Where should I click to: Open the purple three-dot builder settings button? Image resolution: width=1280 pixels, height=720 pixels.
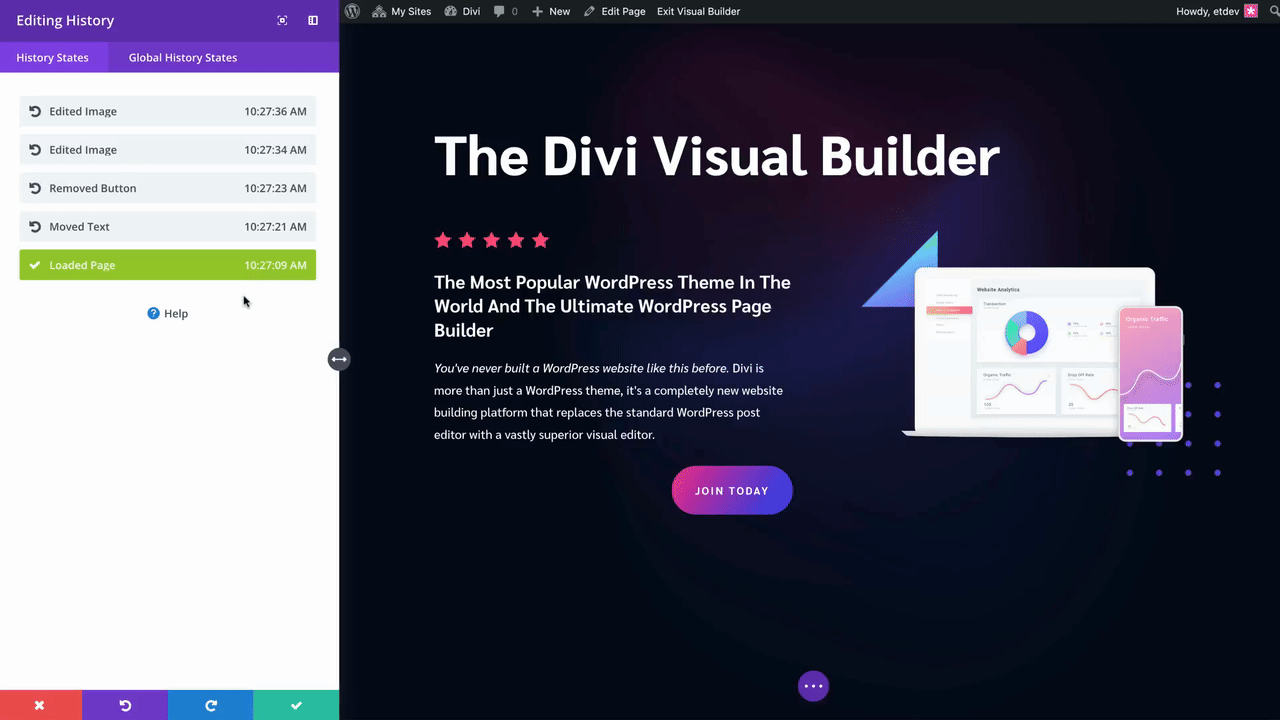[813, 686]
